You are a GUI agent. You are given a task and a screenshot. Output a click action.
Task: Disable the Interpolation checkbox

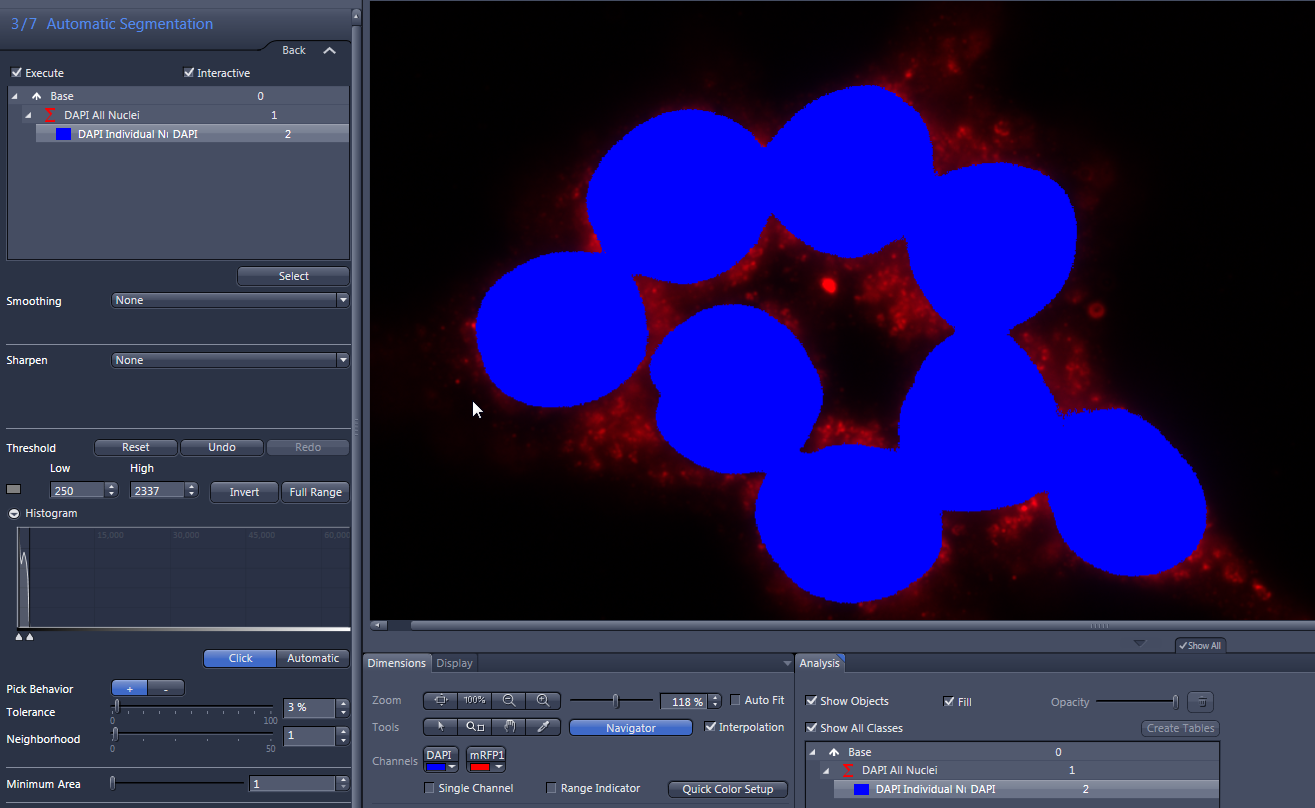point(711,727)
